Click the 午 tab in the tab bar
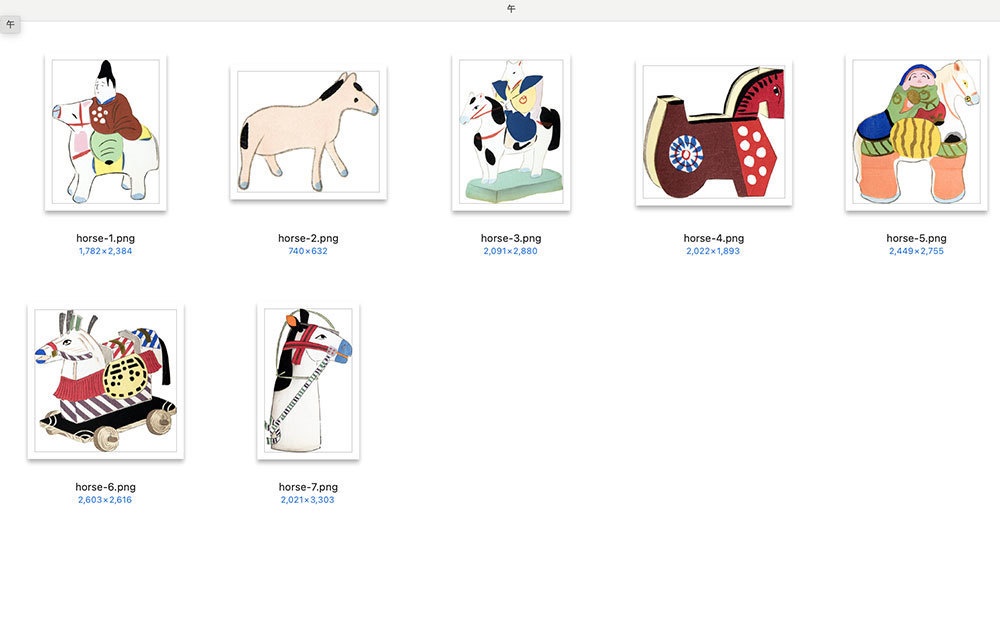The image size is (1000, 618). tap(10, 25)
